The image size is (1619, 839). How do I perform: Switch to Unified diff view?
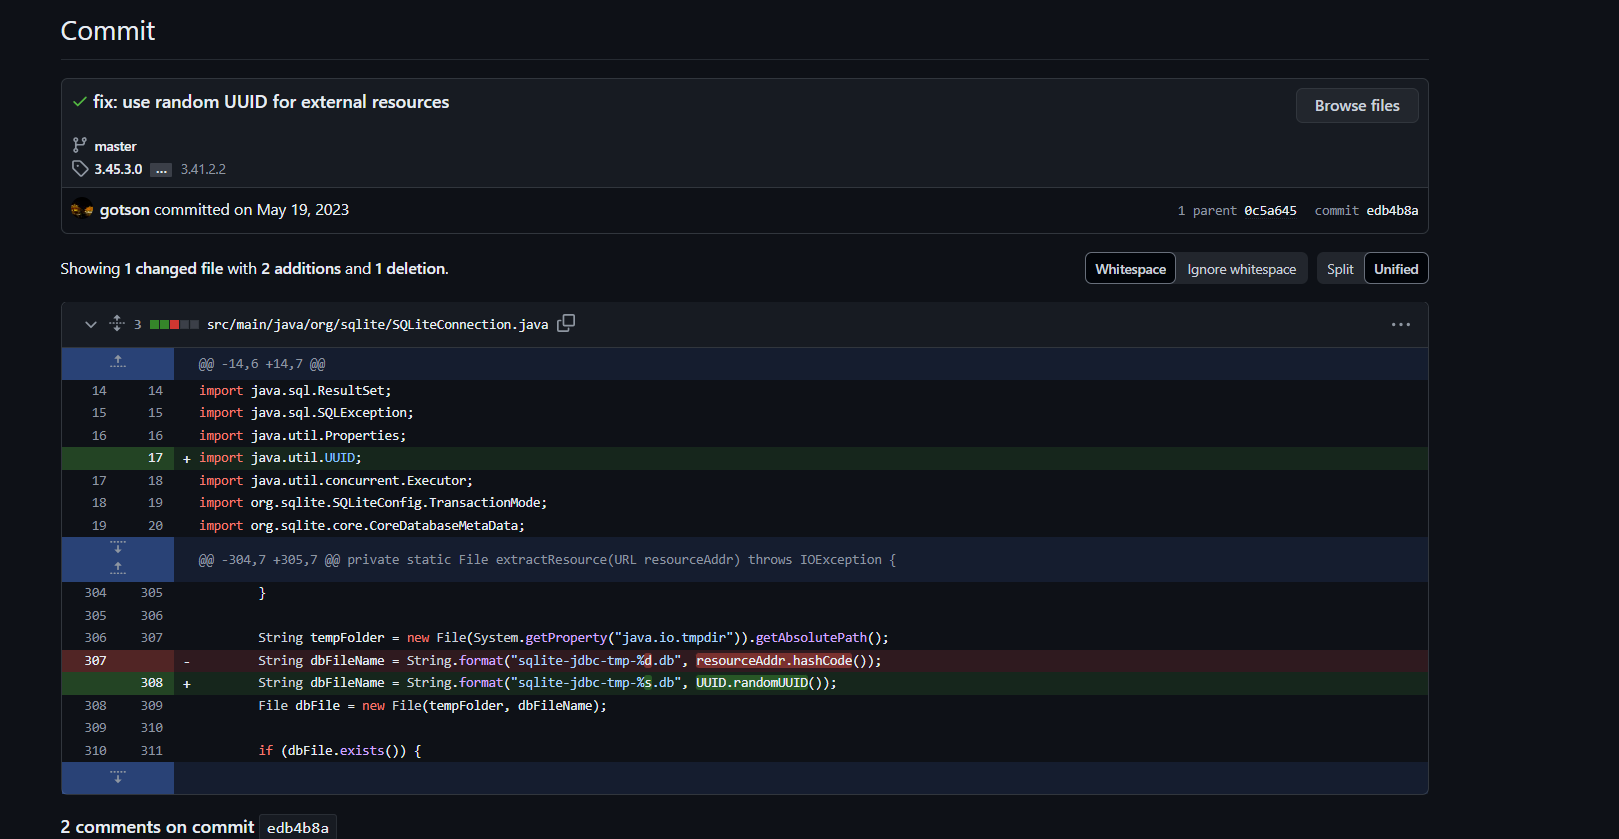[x=1396, y=269]
